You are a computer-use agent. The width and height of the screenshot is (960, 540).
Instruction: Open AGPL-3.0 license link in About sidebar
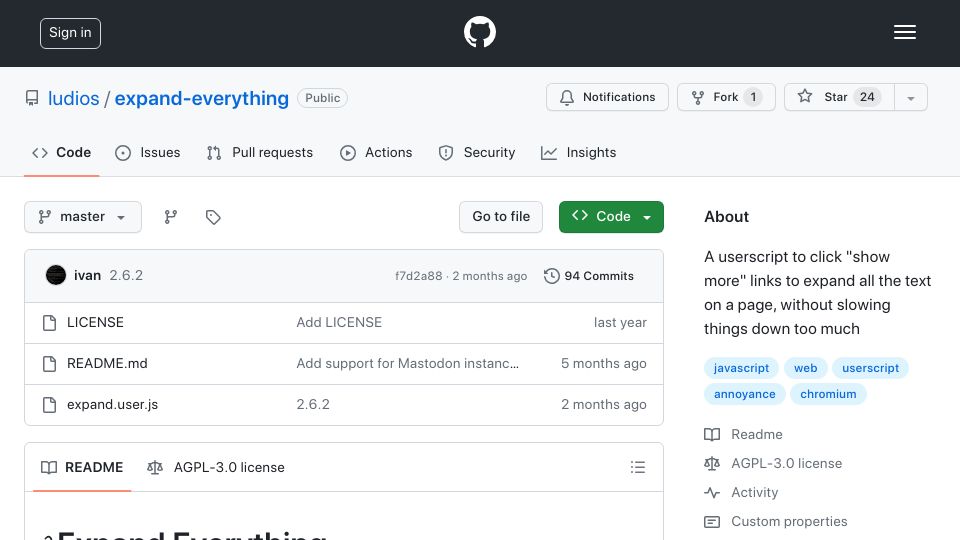click(773, 463)
